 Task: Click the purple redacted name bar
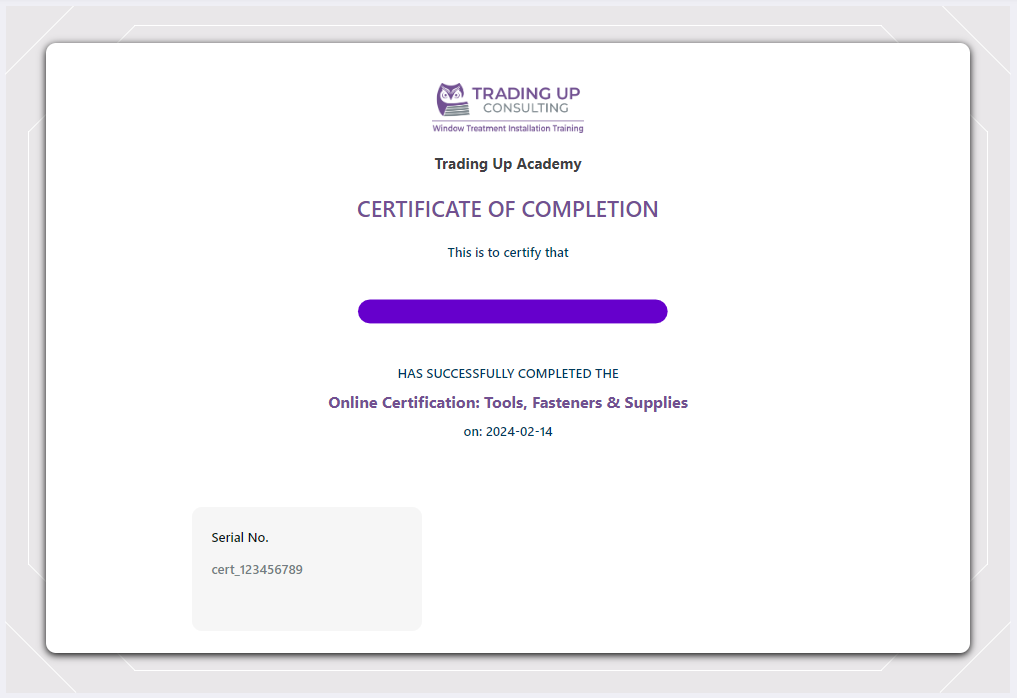[x=512, y=311]
